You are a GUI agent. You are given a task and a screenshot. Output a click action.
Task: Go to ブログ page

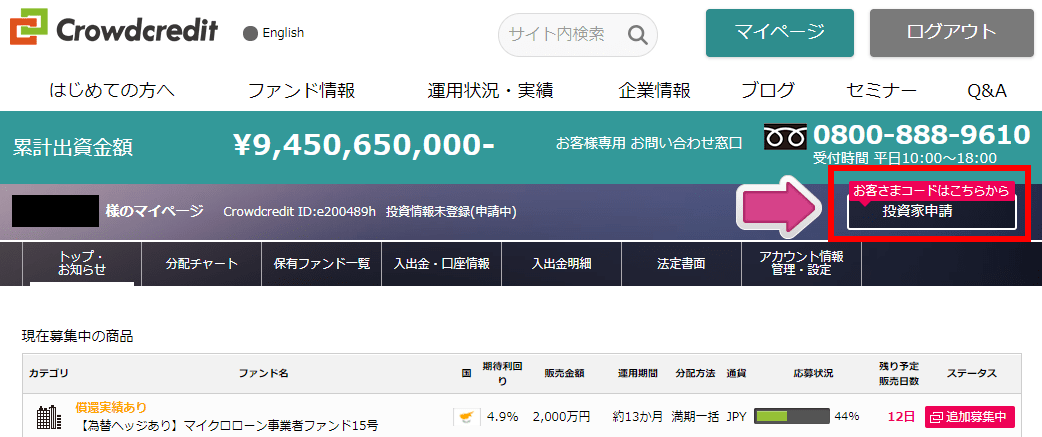click(768, 90)
